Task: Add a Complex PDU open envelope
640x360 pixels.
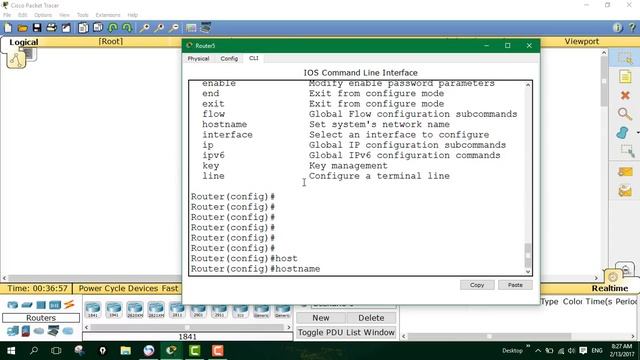Action: 625,191
